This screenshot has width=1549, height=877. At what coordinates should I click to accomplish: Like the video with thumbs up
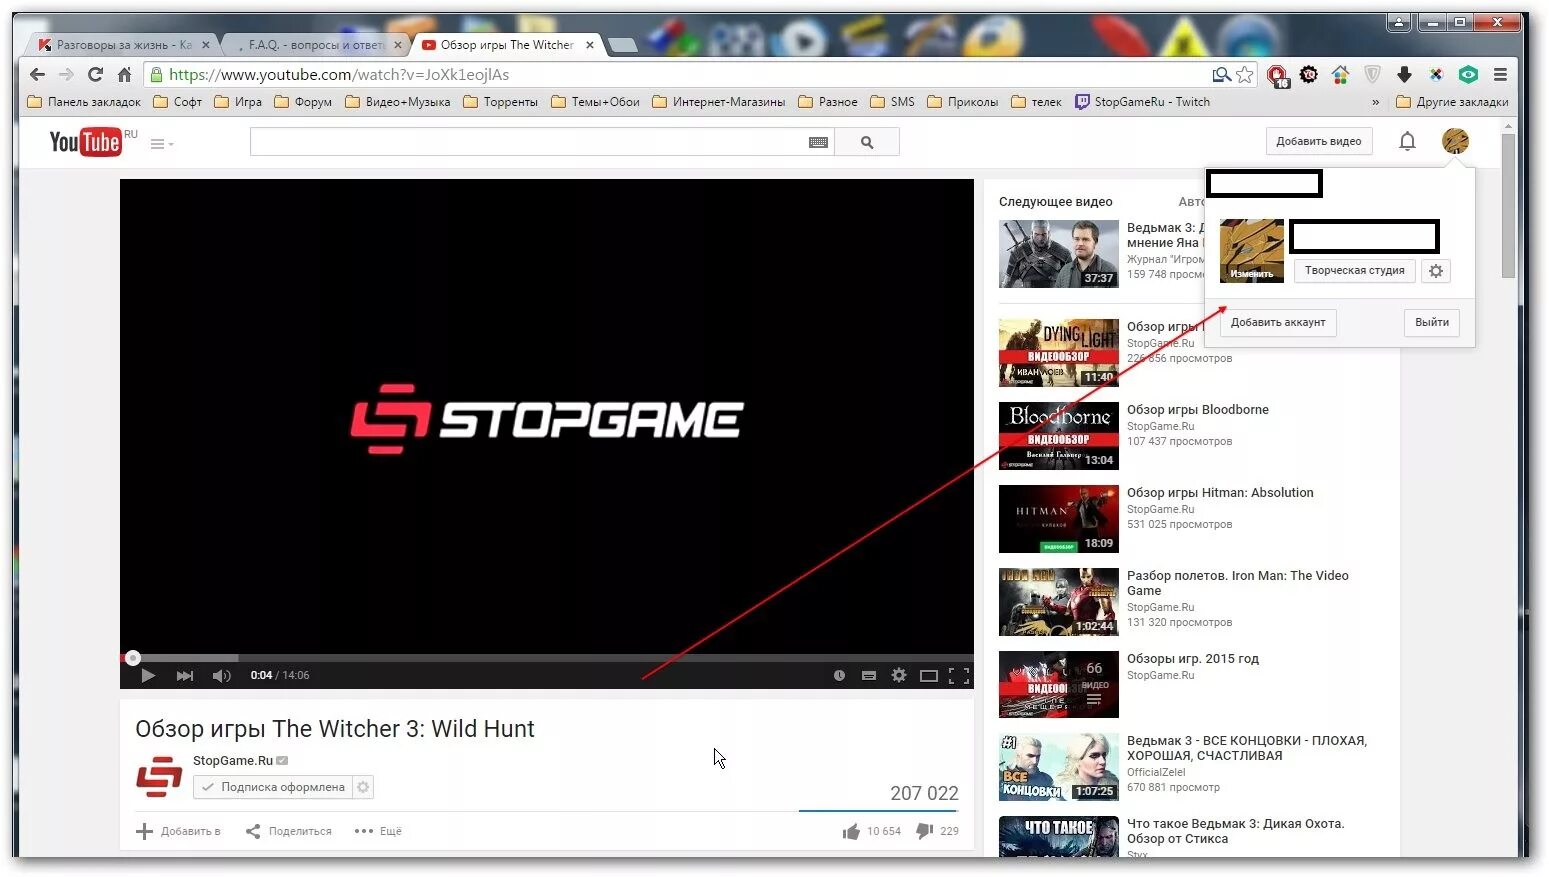coord(851,831)
